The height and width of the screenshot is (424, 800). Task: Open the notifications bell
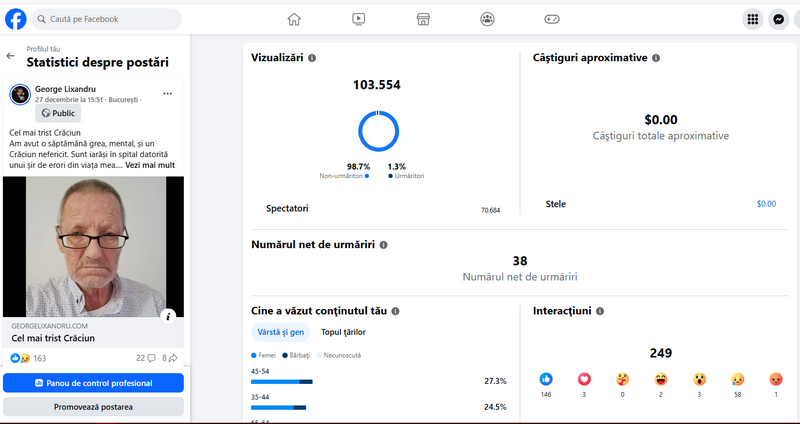pyautogui.click(x=797, y=19)
